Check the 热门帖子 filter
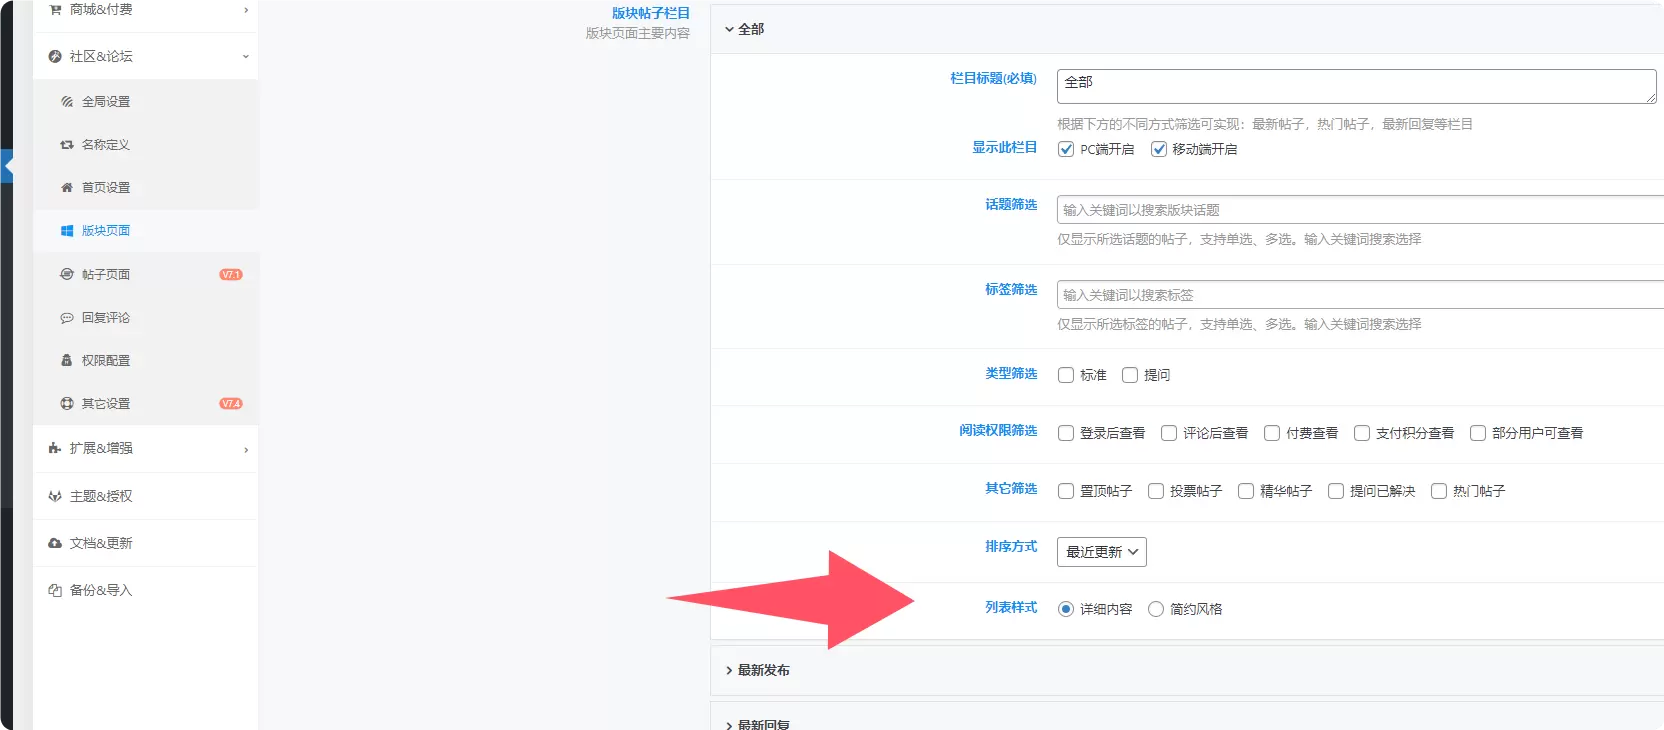 [1439, 491]
